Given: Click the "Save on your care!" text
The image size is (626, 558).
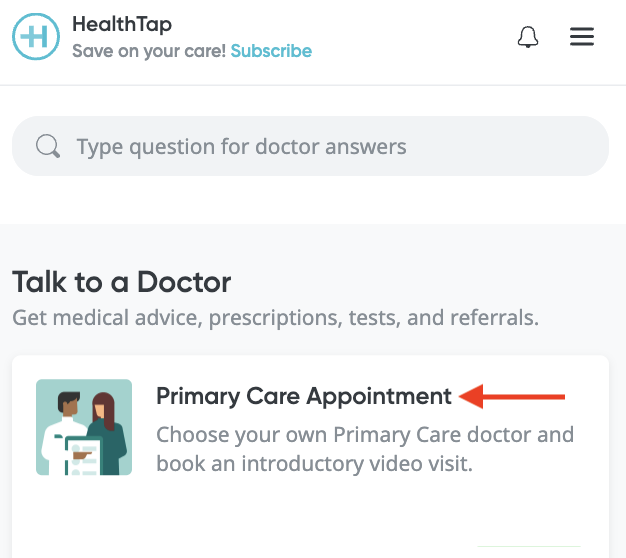Looking at the screenshot, I should (x=149, y=51).
